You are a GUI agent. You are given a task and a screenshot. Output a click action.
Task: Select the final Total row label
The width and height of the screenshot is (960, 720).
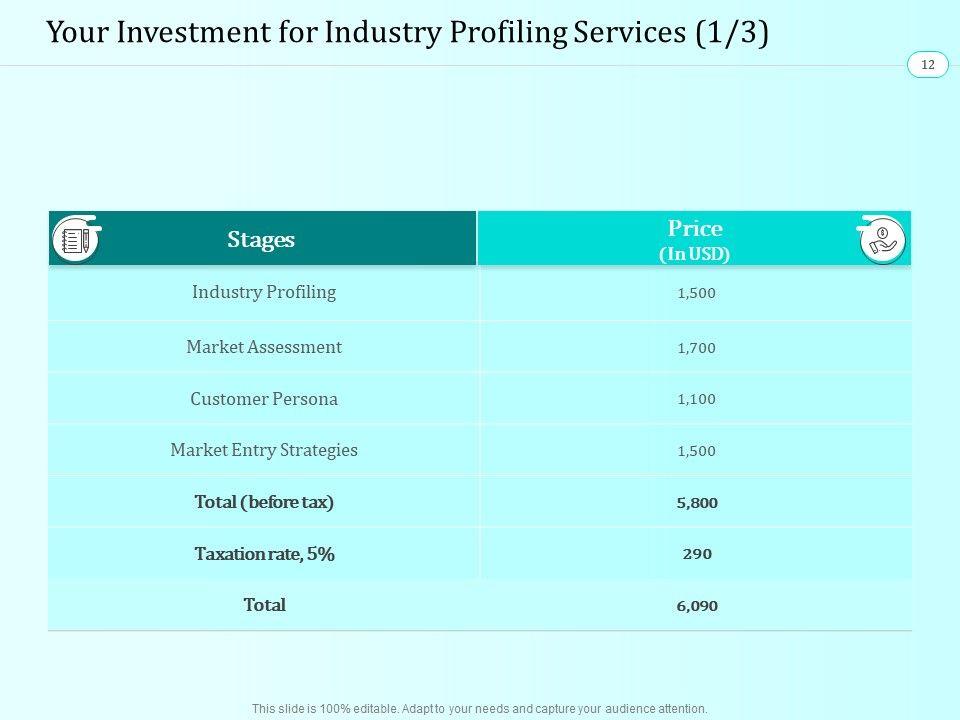tap(264, 605)
